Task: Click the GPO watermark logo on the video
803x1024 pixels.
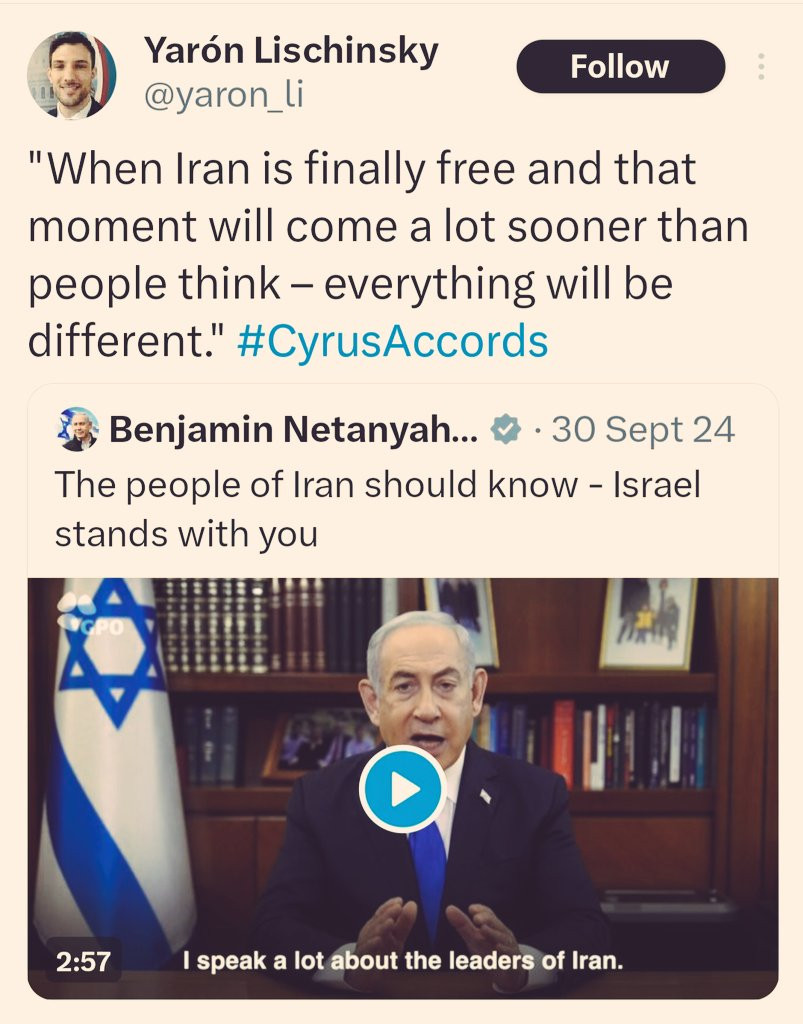Action: point(89,614)
